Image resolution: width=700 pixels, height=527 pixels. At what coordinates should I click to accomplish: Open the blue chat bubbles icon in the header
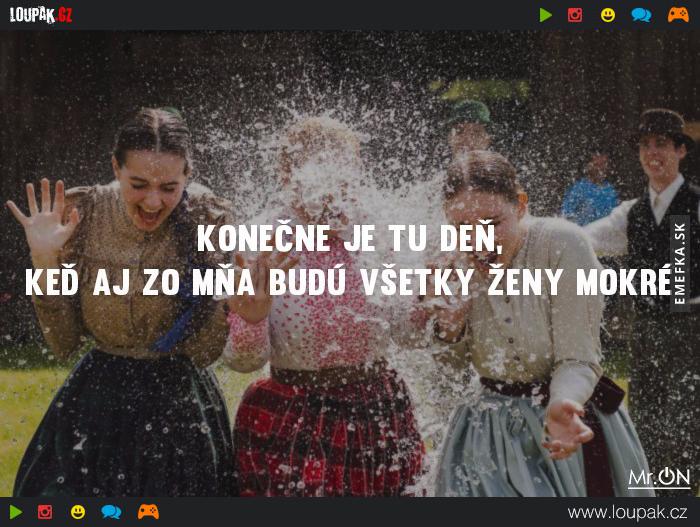pos(641,15)
